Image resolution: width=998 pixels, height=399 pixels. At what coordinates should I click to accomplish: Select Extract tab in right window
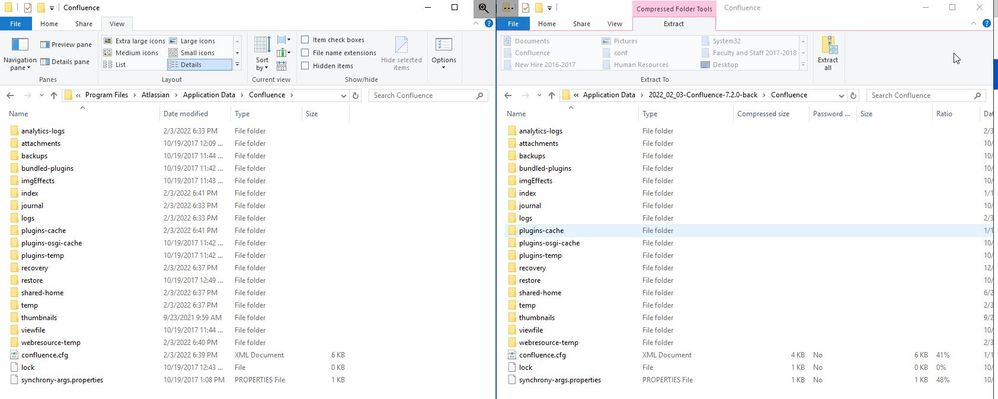[674, 24]
